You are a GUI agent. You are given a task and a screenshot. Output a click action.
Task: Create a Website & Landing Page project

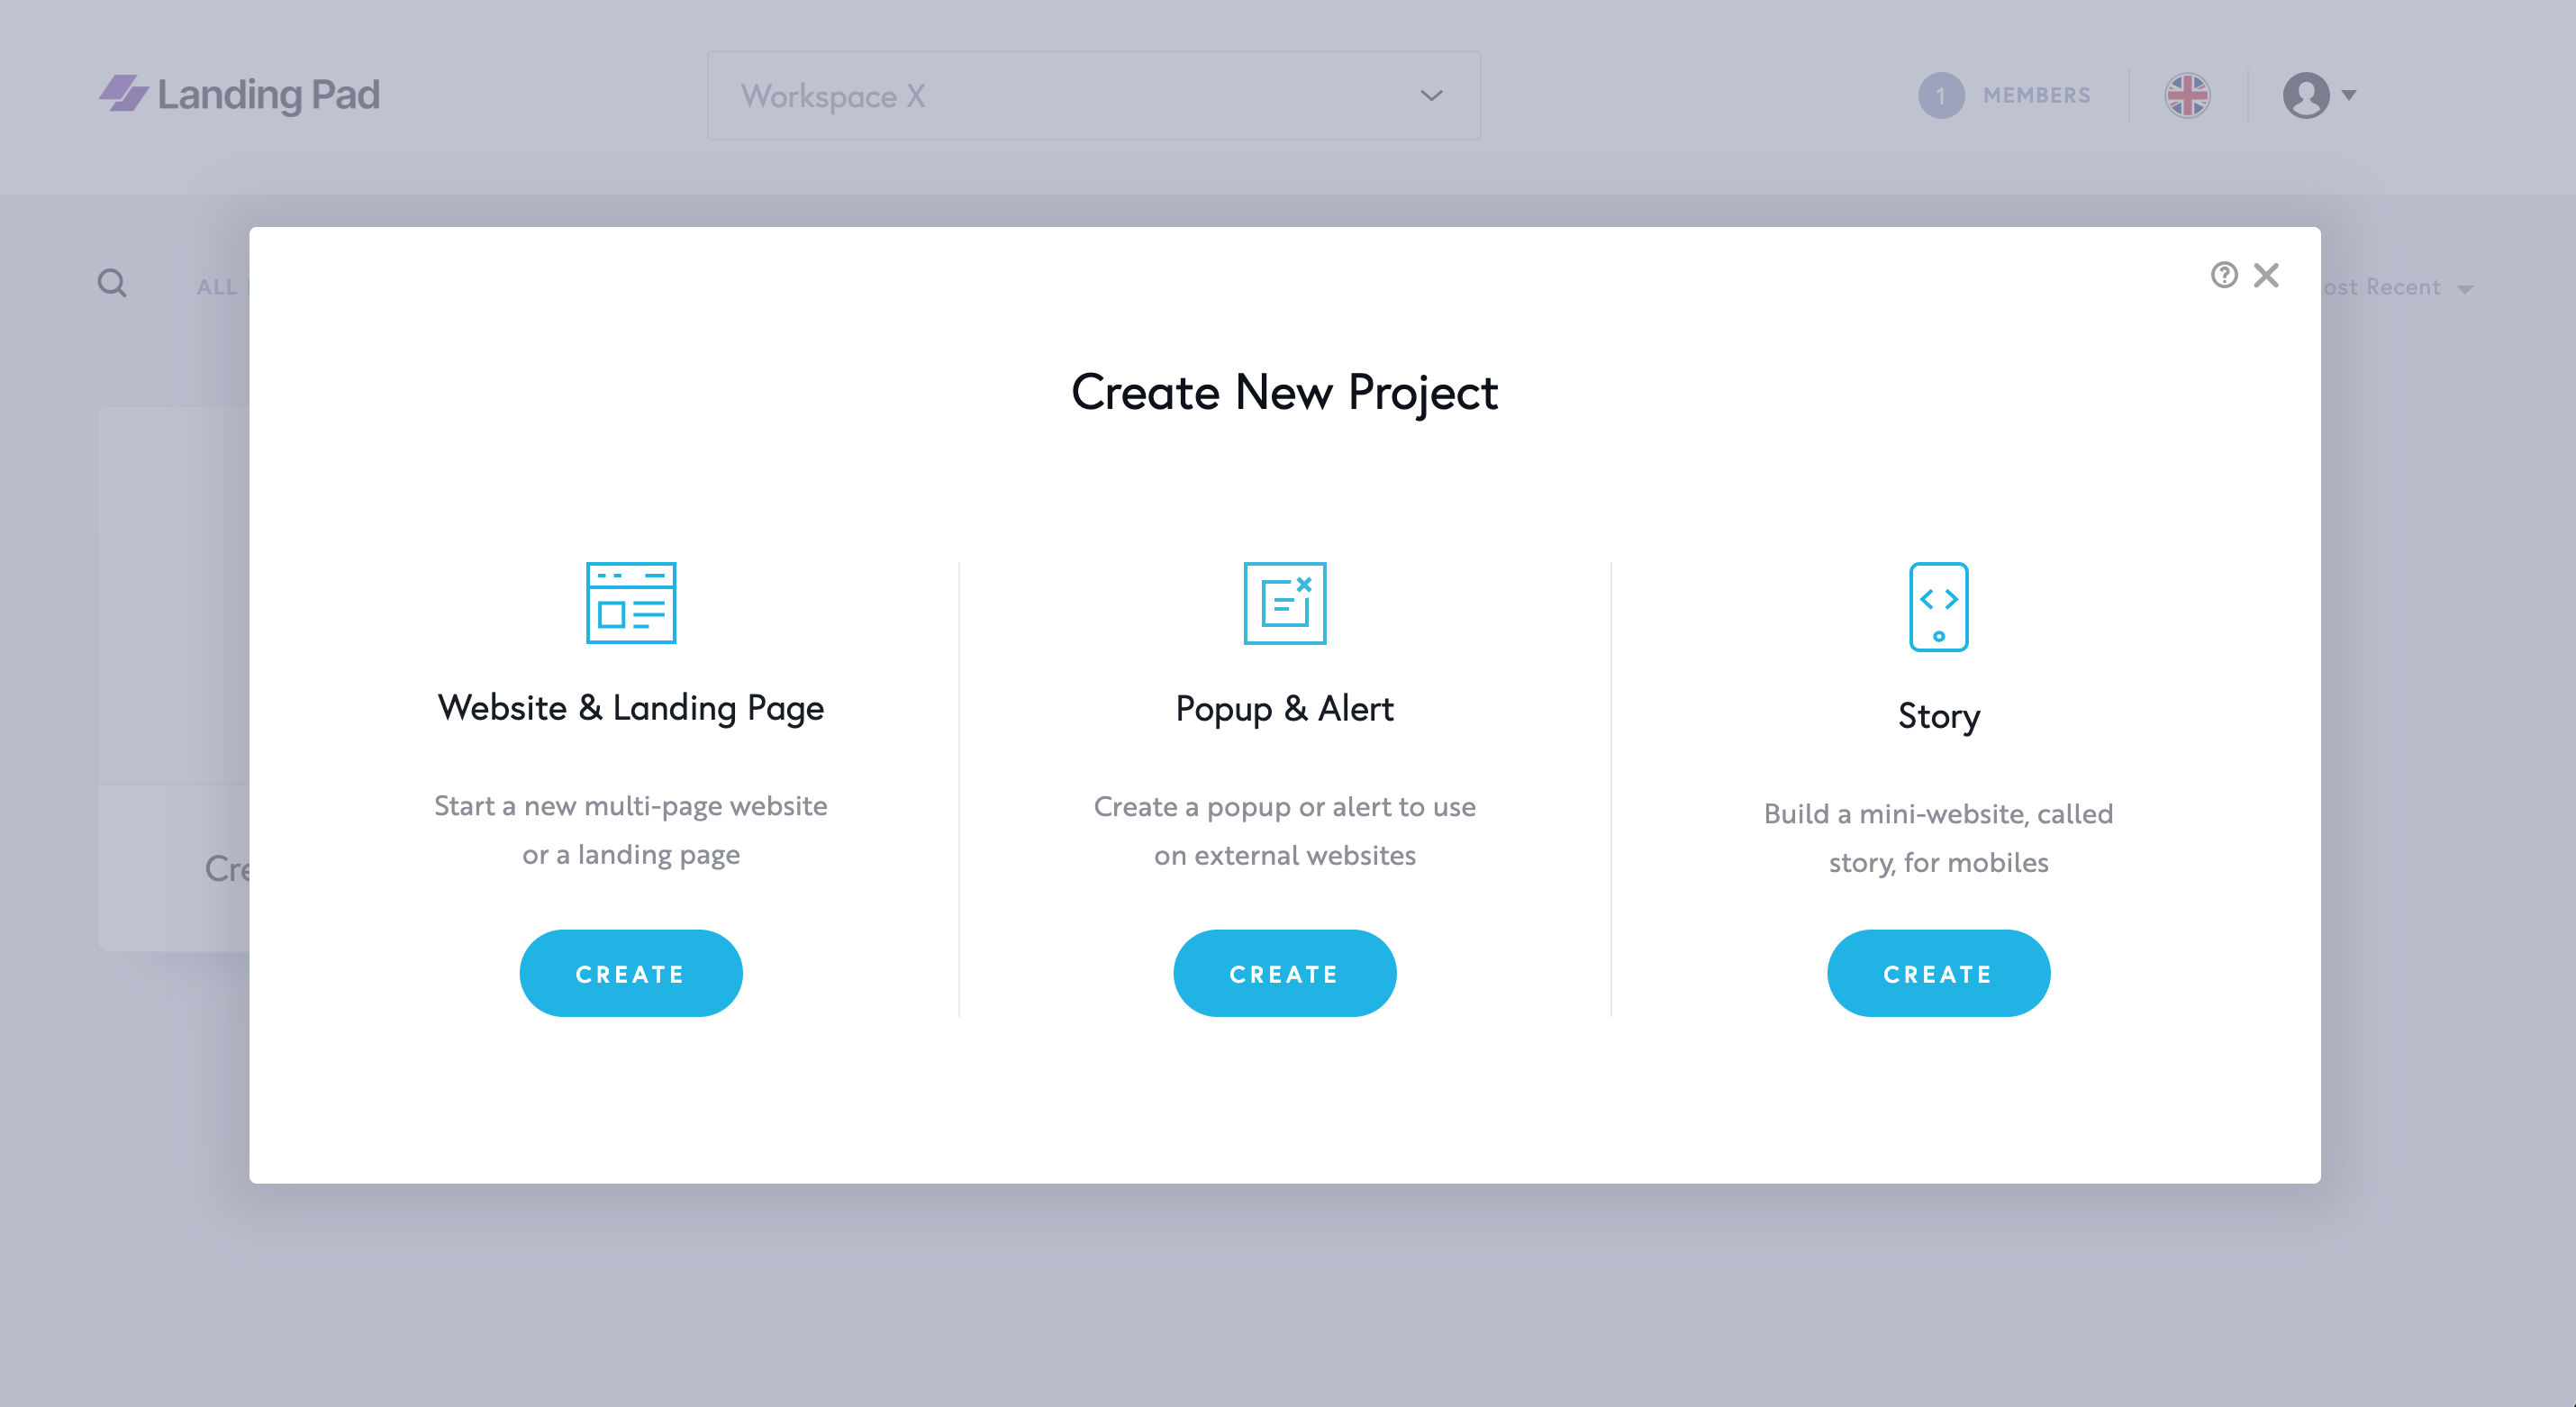[630, 973]
